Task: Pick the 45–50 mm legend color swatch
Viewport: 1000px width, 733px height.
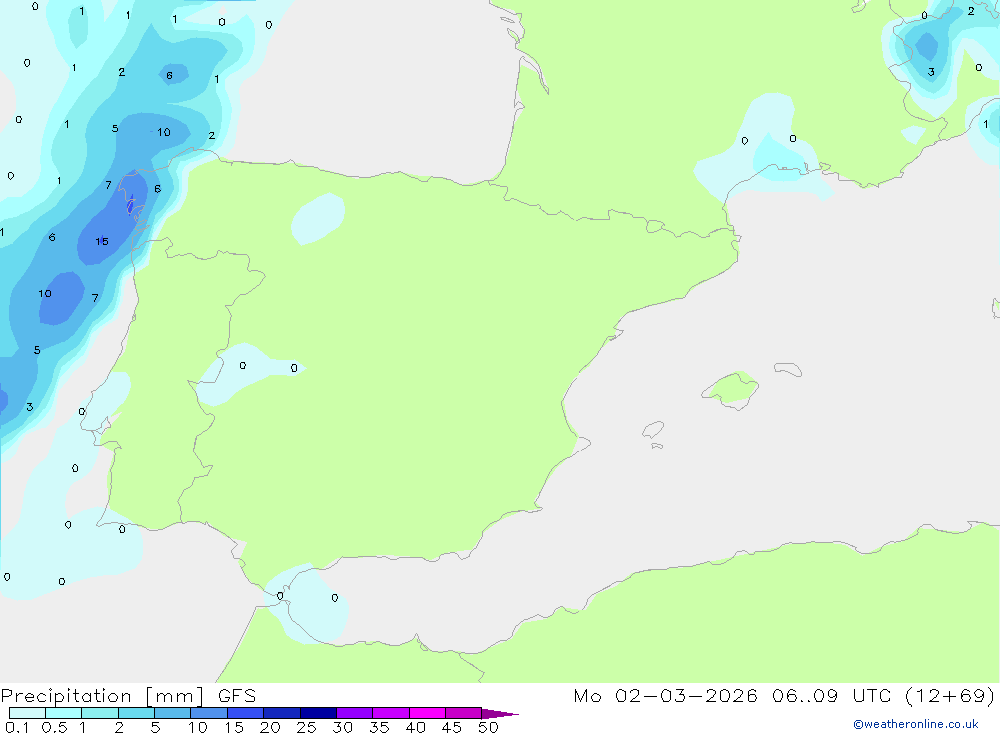Action: pyautogui.click(x=463, y=713)
